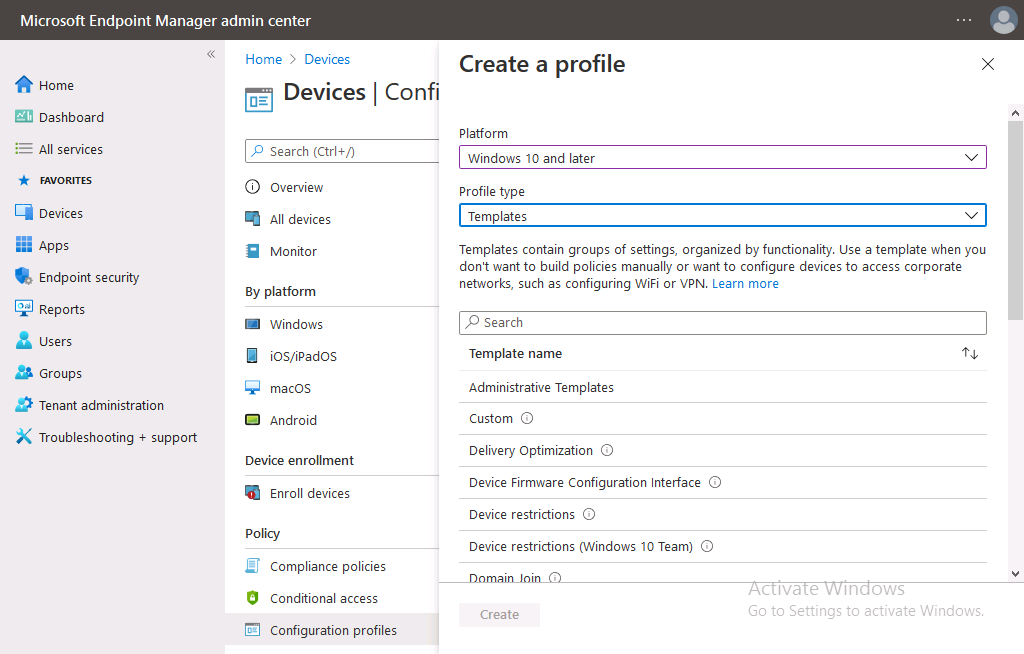Click the All devices icon
This screenshot has height=654, width=1024.
[x=253, y=218]
